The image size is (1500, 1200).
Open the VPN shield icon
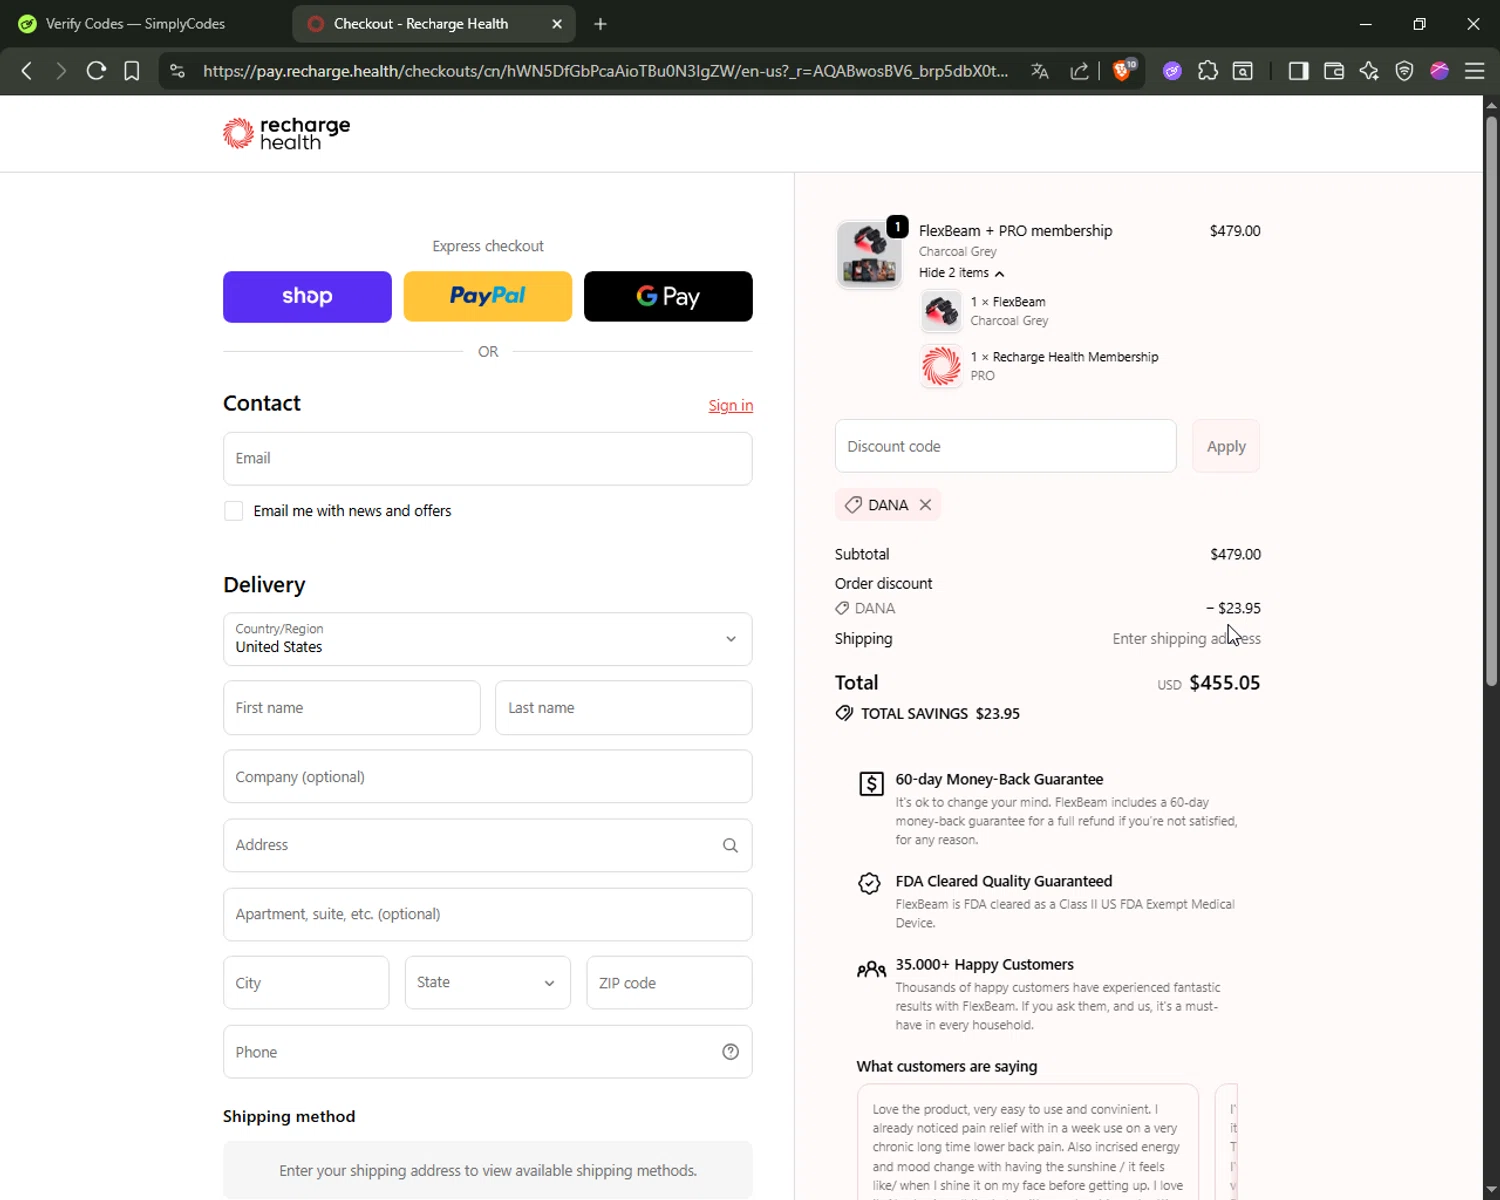(x=1404, y=71)
